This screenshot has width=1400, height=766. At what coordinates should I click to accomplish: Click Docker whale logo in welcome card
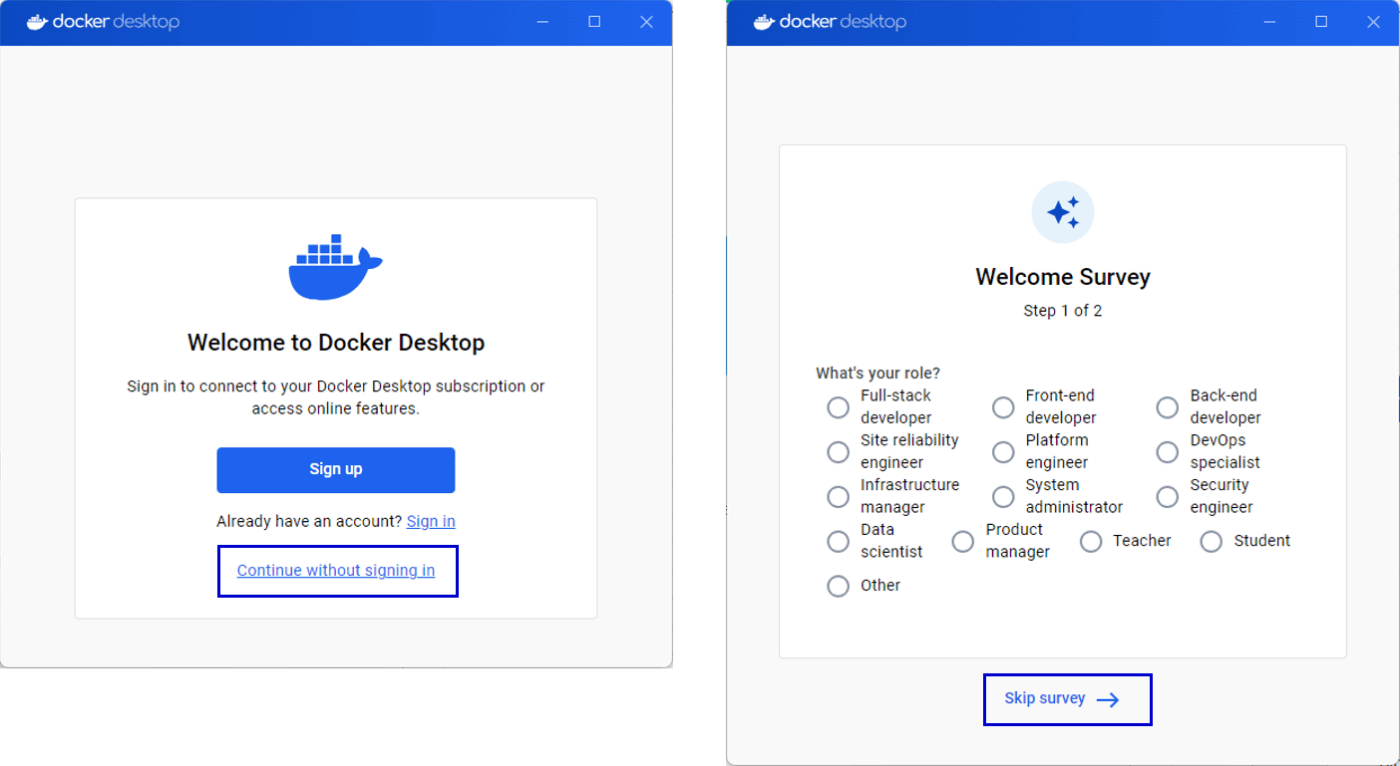[335, 267]
